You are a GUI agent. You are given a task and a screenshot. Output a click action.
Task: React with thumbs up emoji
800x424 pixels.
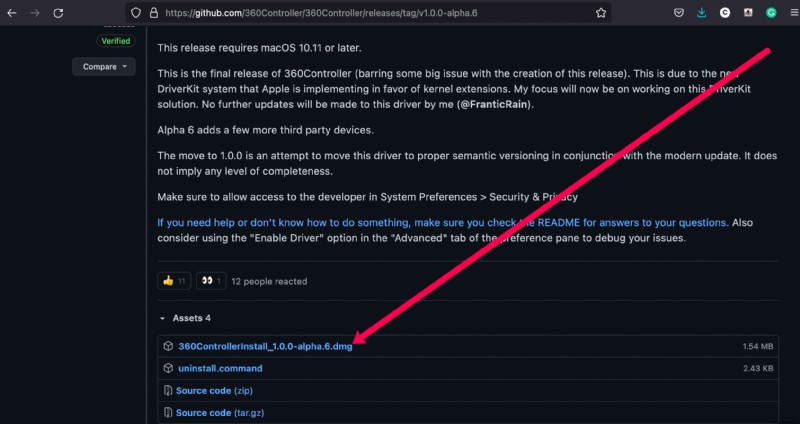tap(174, 281)
